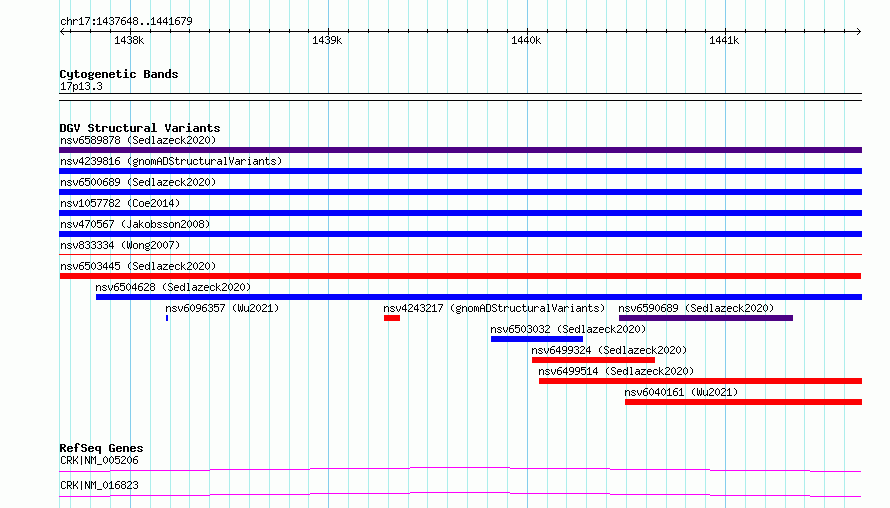
Task: Select the purple nsv6590689 variant bar
Action: point(706,318)
